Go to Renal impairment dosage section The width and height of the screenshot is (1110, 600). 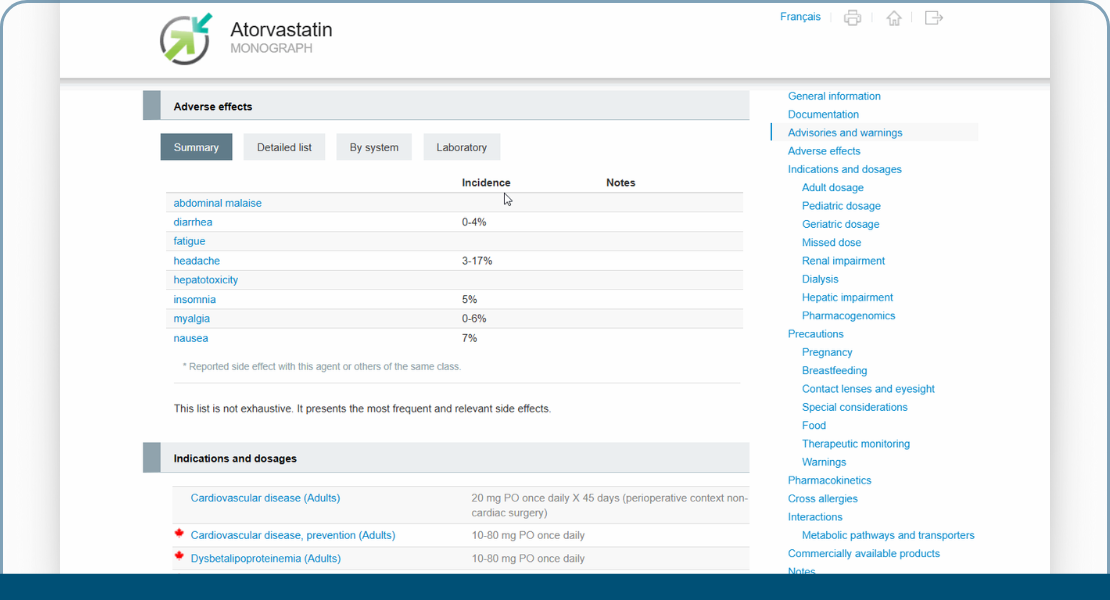[x=843, y=261]
